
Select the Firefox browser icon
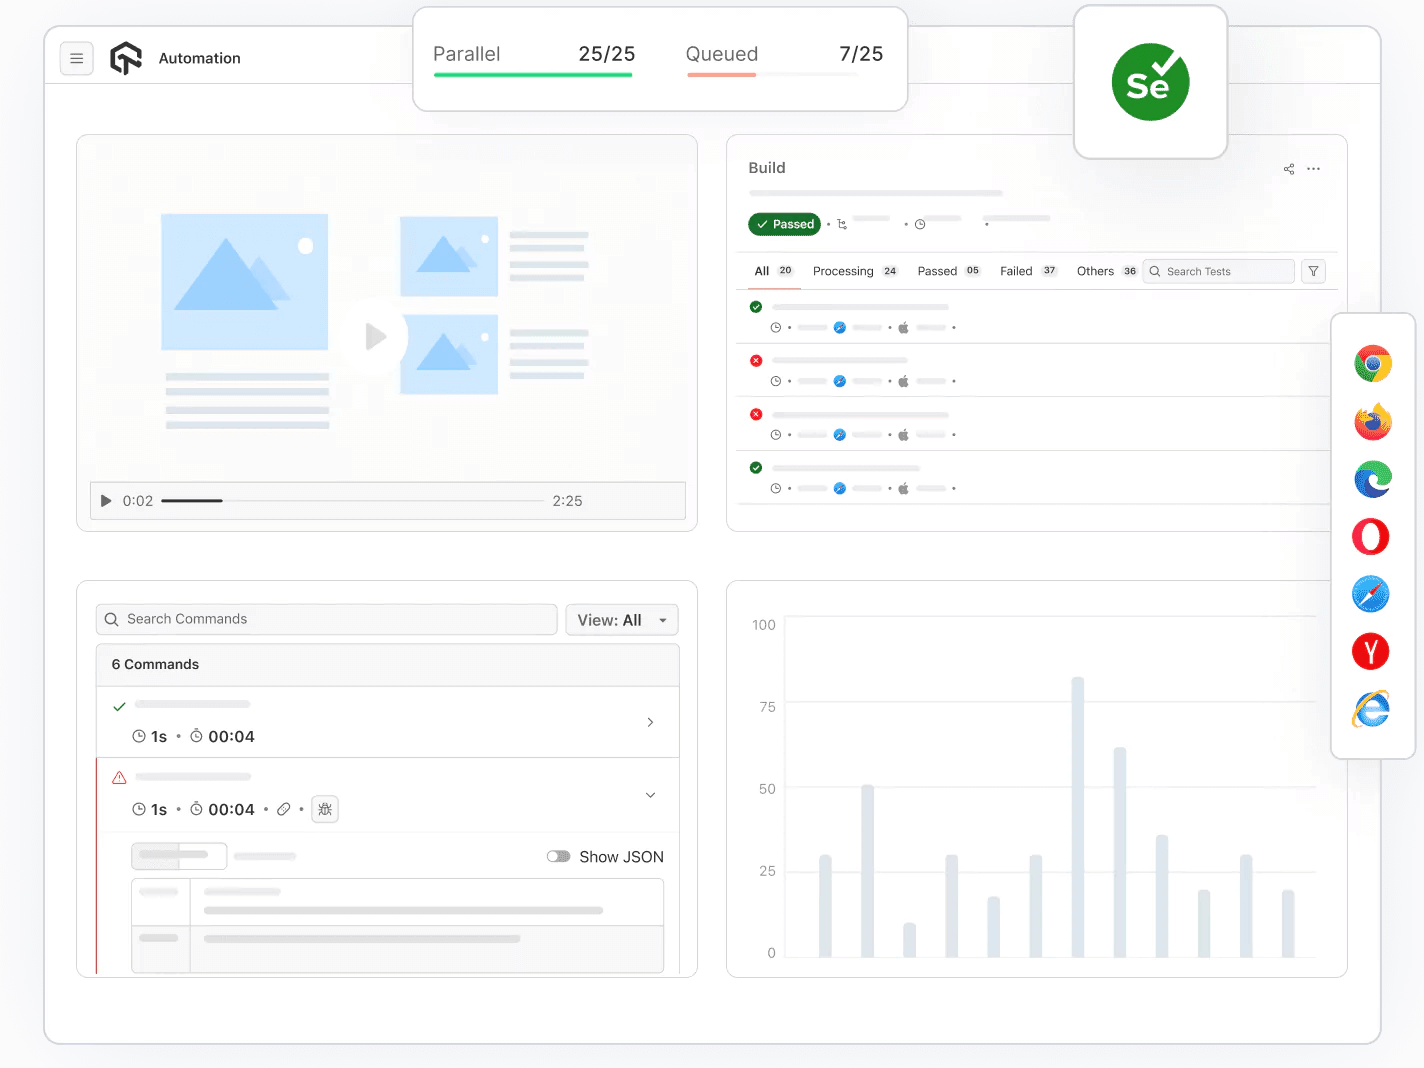1372,421
